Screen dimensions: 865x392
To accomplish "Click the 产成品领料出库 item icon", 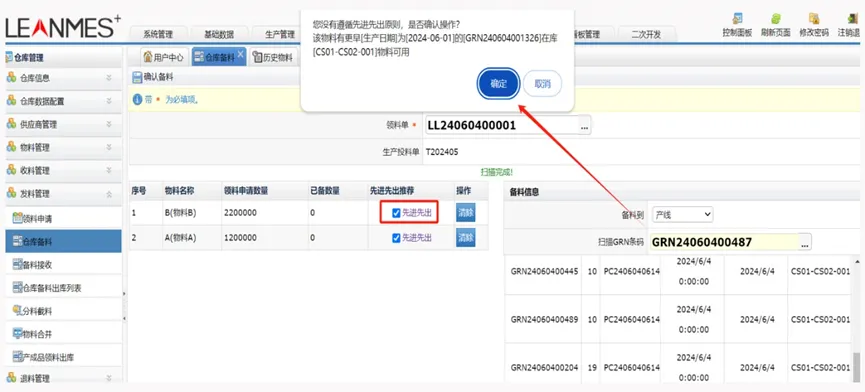I will (x=17, y=357).
